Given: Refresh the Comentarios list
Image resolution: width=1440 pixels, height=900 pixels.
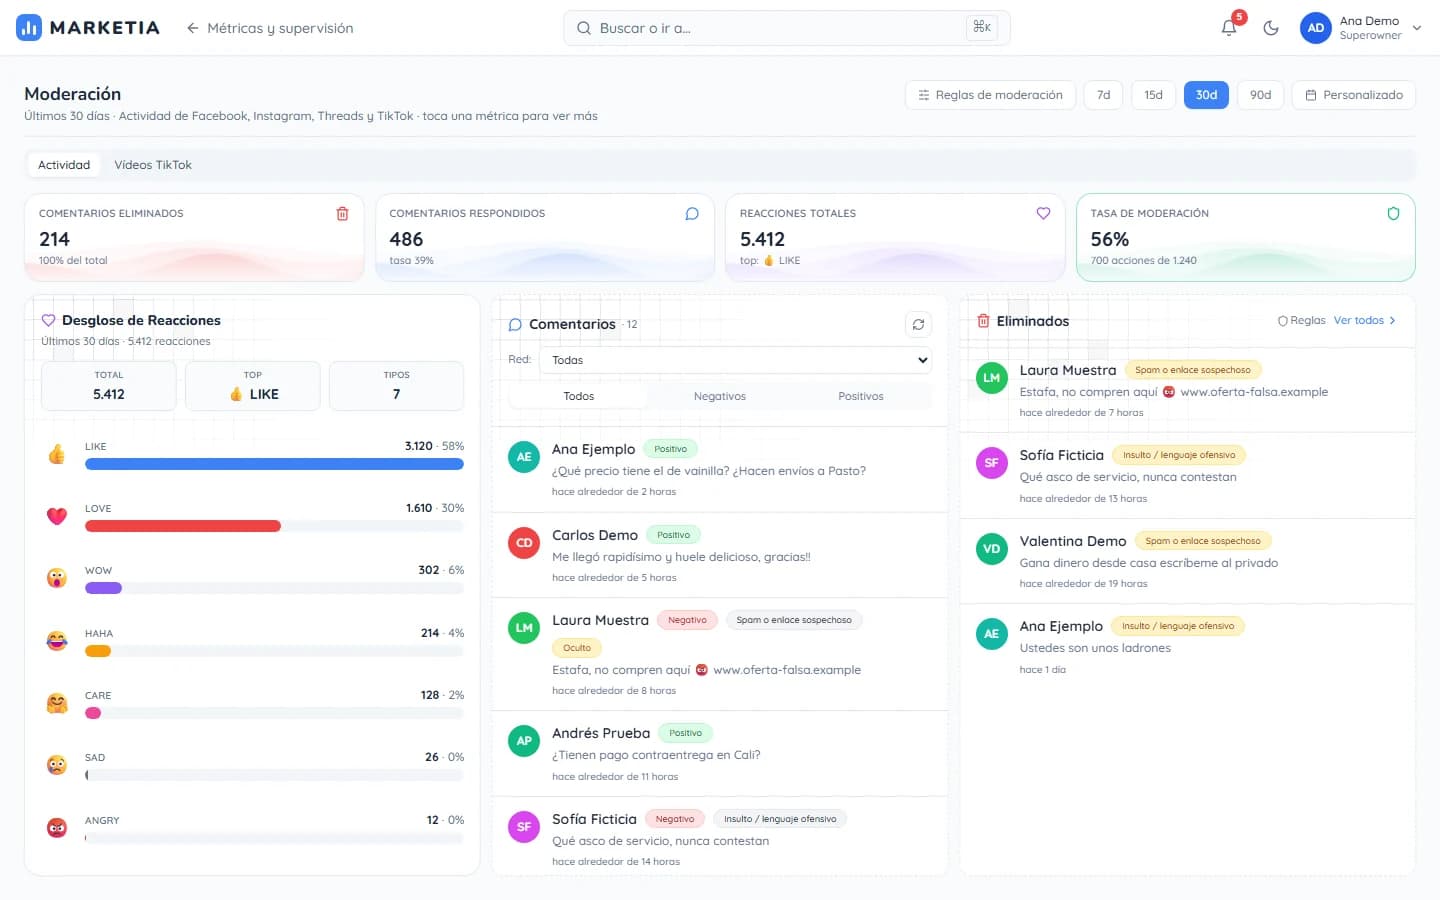Looking at the screenshot, I should (918, 324).
